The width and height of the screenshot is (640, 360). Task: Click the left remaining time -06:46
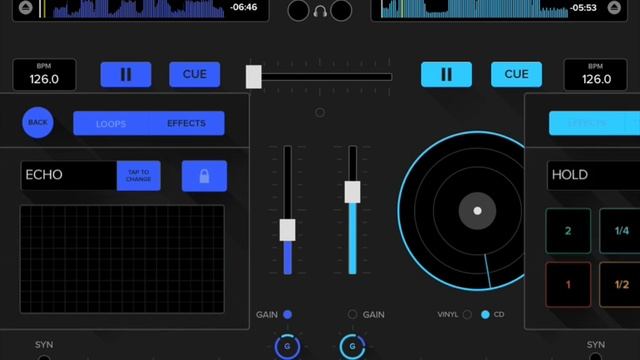(x=244, y=7)
